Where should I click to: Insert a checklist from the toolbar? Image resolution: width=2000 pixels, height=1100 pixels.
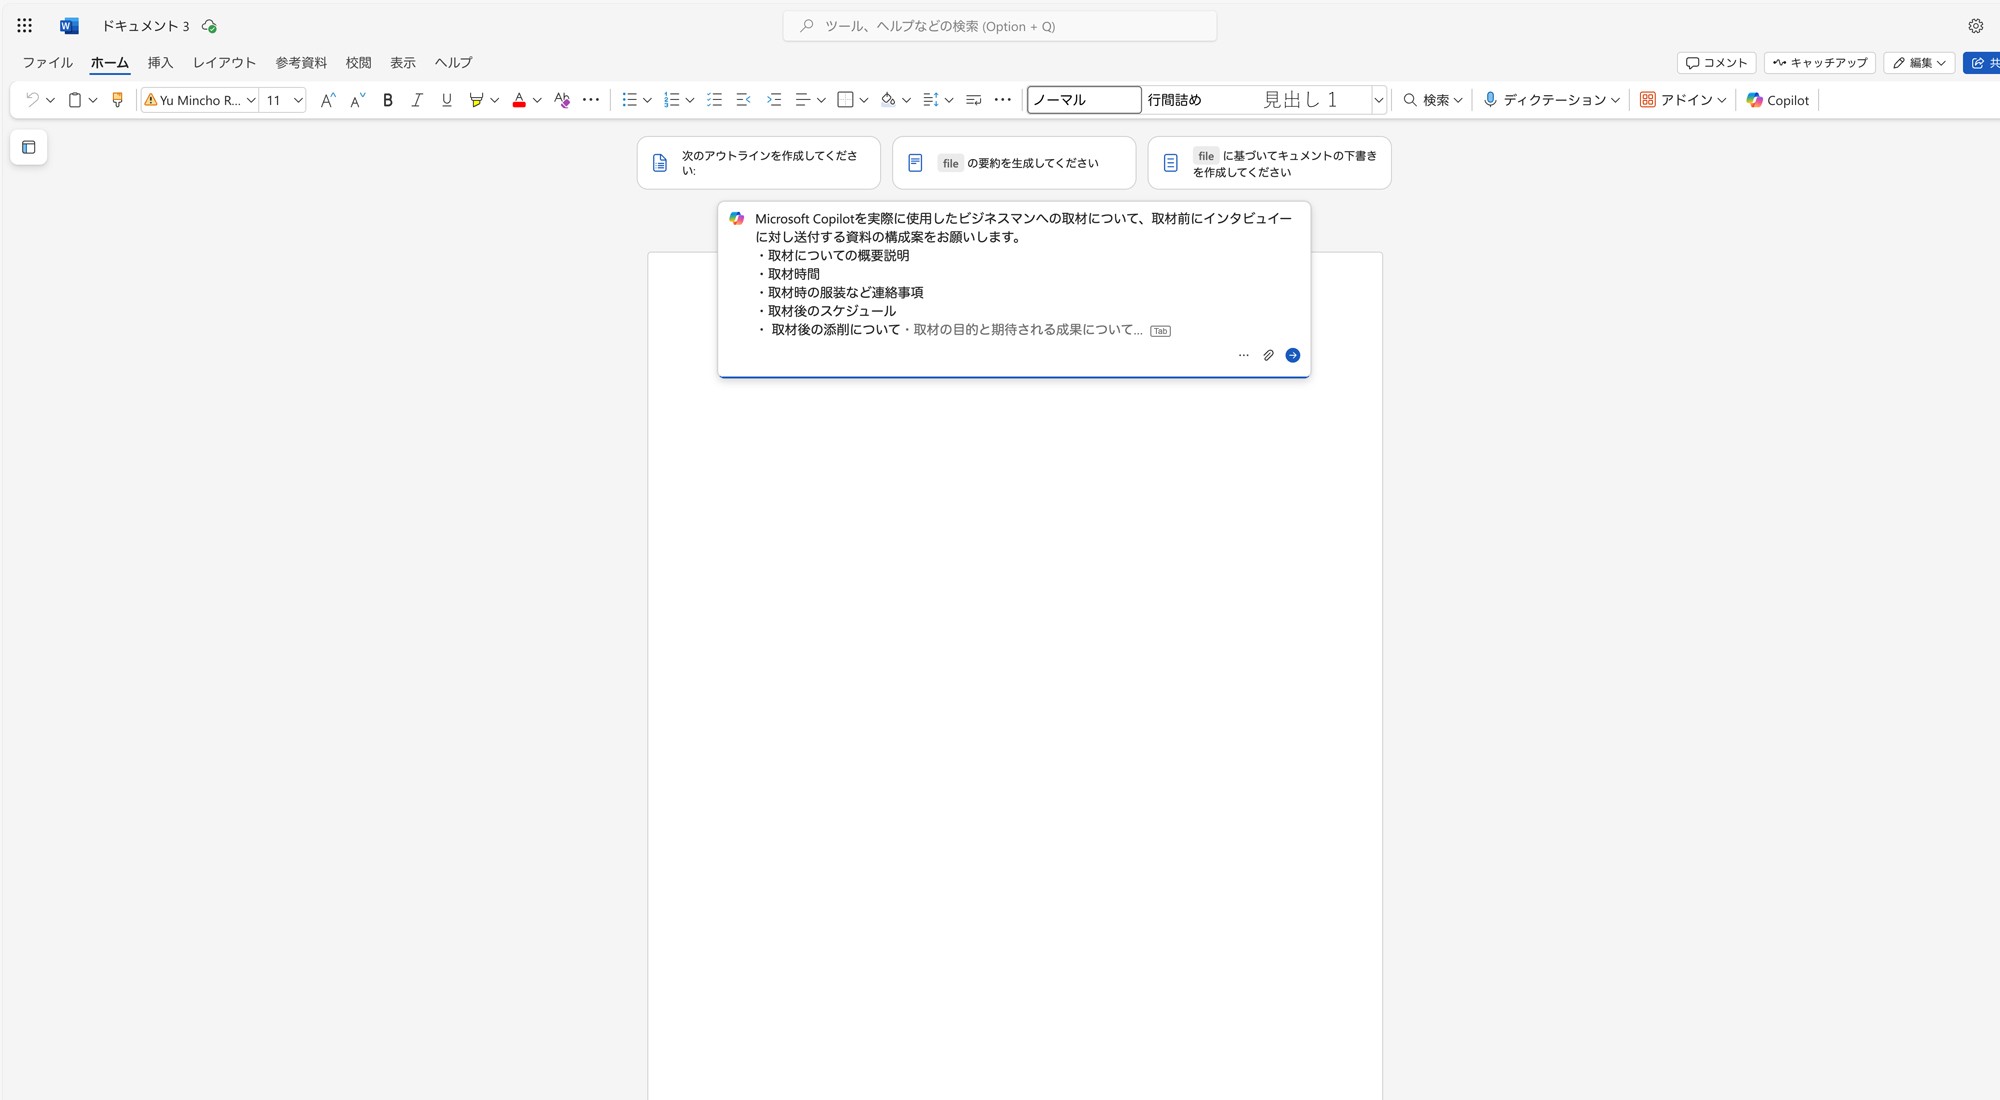(714, 100)
